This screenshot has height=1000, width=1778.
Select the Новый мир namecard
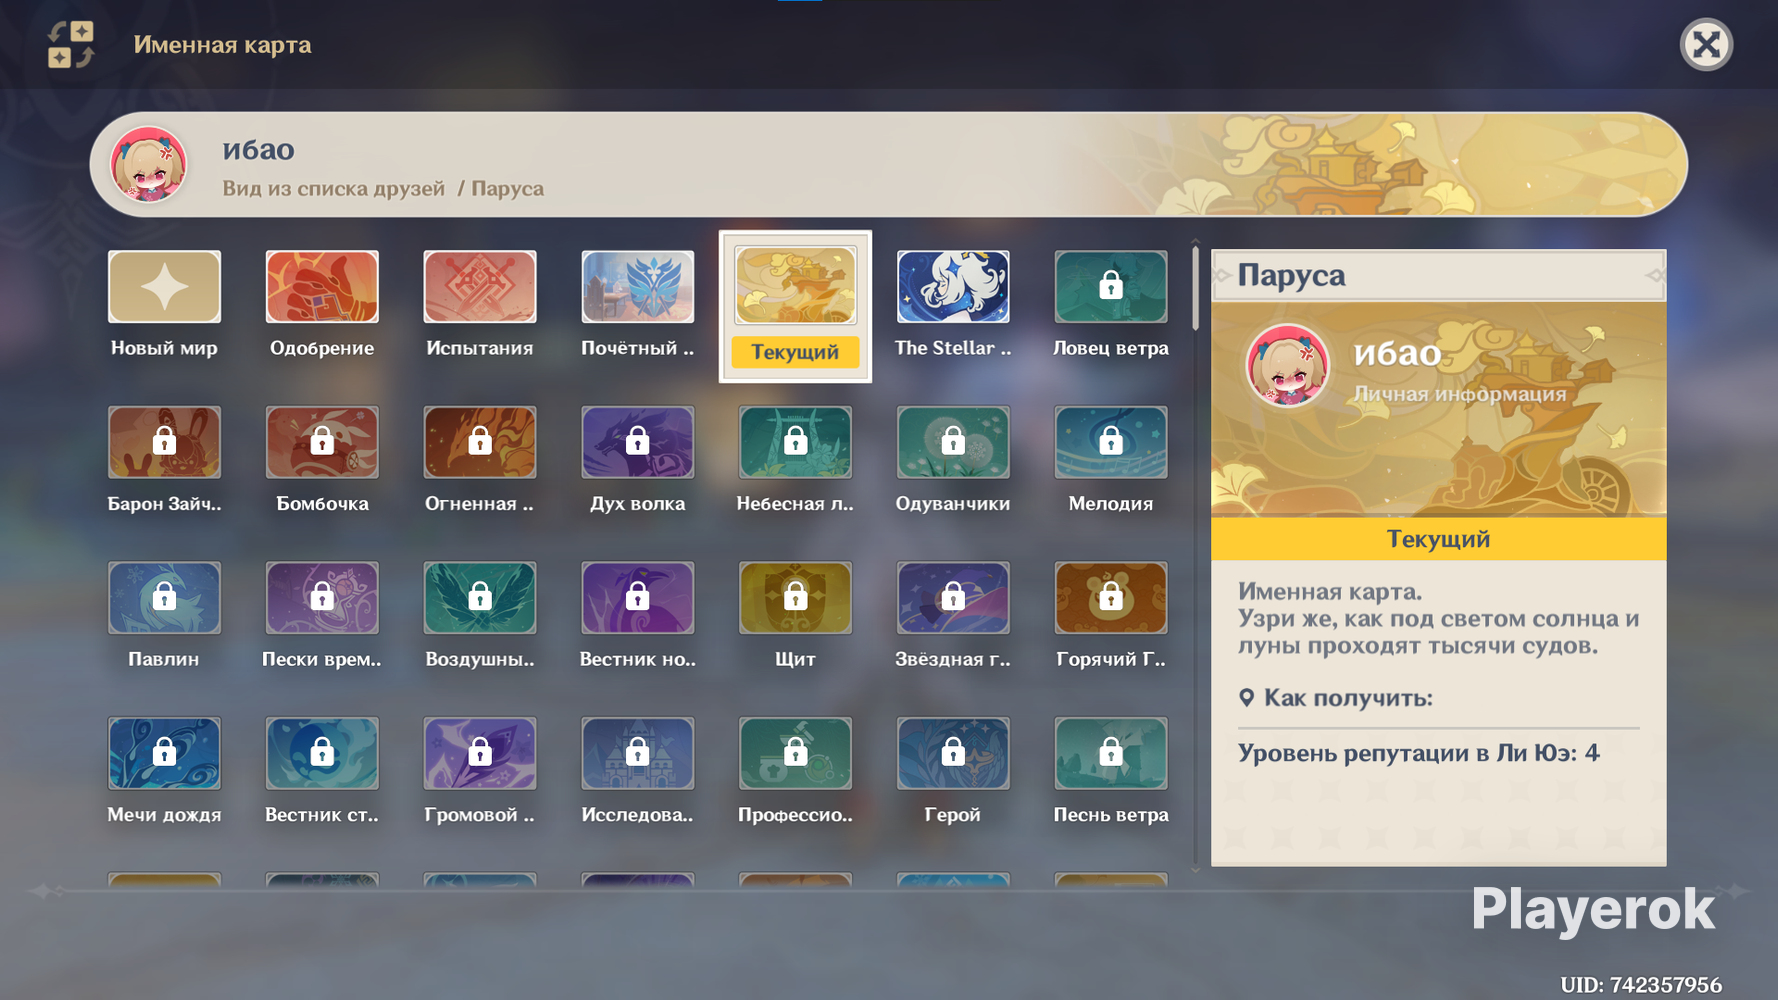point(164,287)
